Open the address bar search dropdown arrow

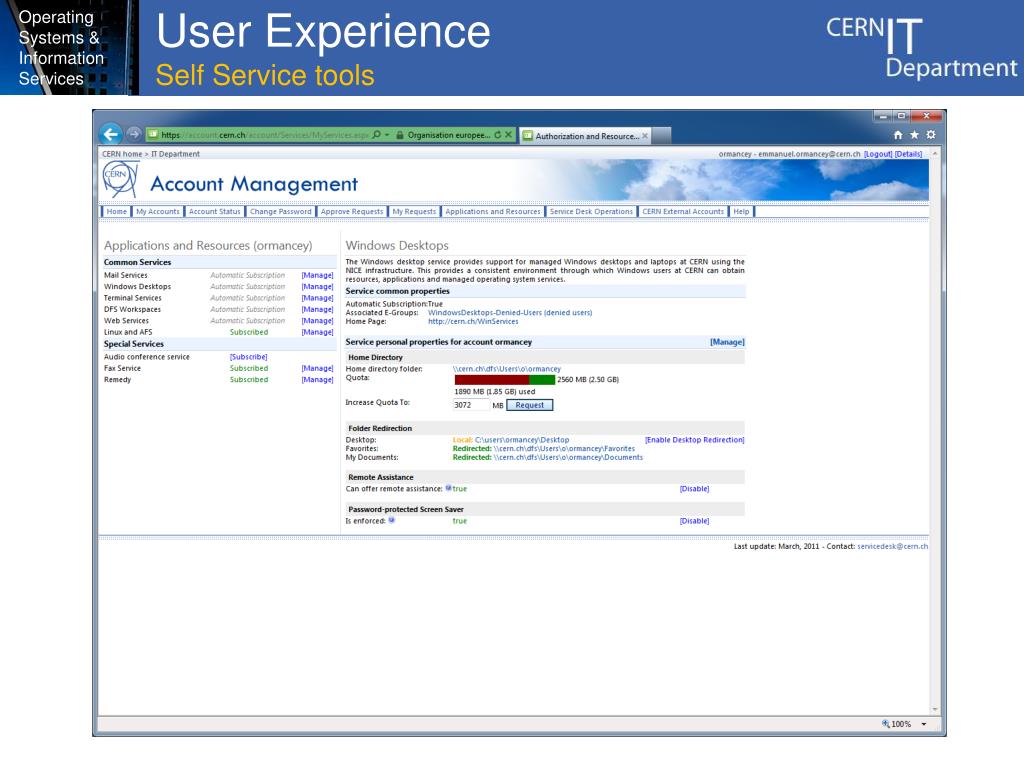click(x=387, y=135)
